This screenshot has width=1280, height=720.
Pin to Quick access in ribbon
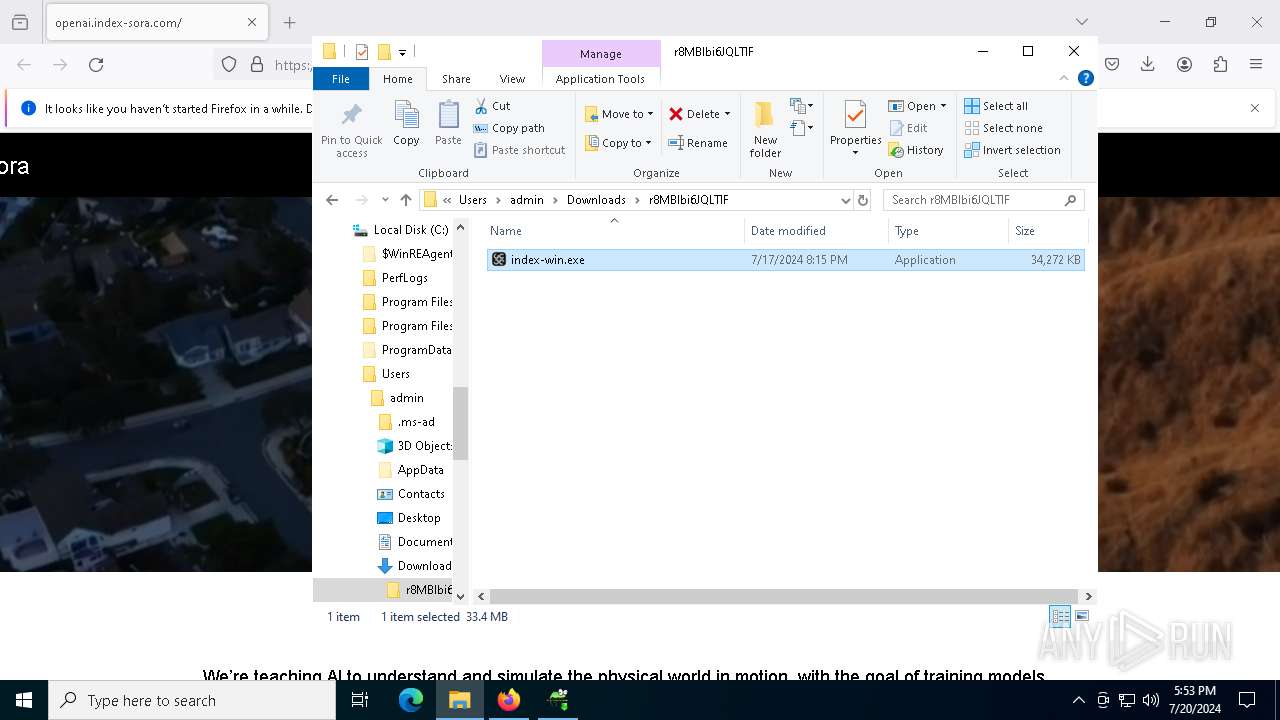click(x=351, y=130)
